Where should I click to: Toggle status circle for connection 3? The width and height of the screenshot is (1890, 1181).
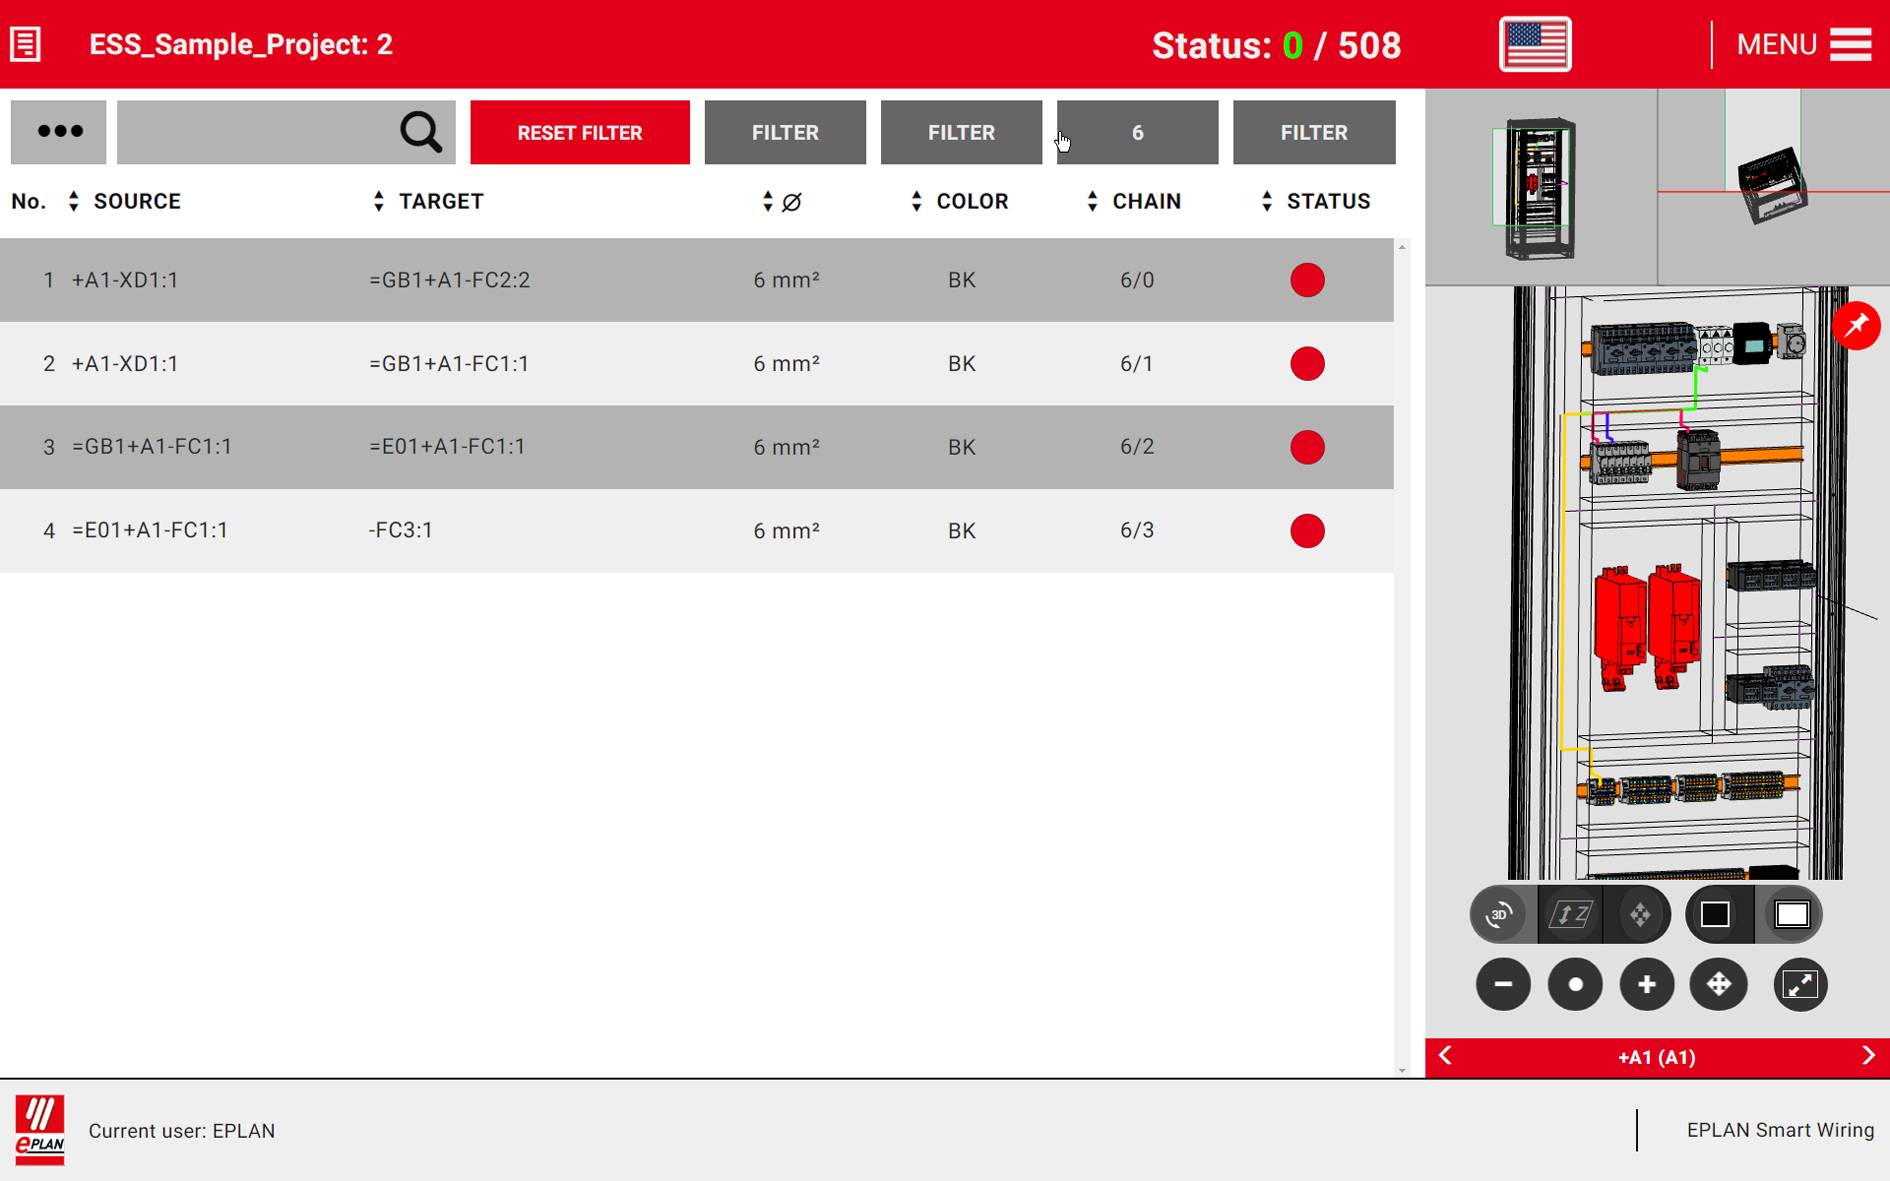coord(1306,447)
